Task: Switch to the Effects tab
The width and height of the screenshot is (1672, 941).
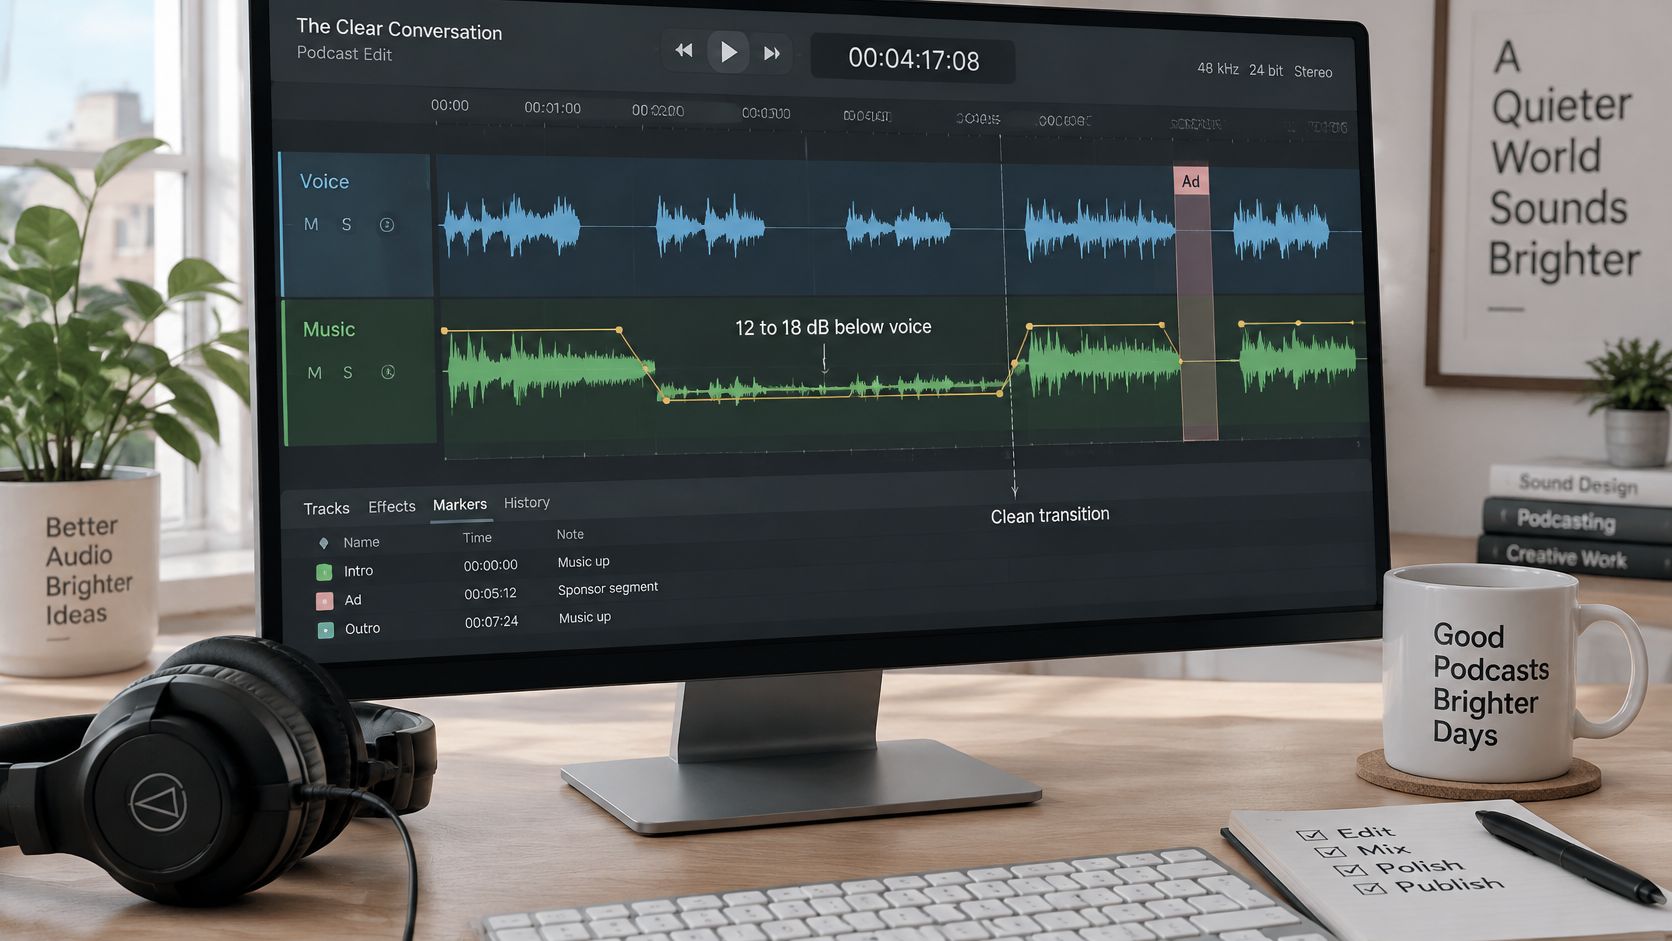Action: (x=391, y=507)
